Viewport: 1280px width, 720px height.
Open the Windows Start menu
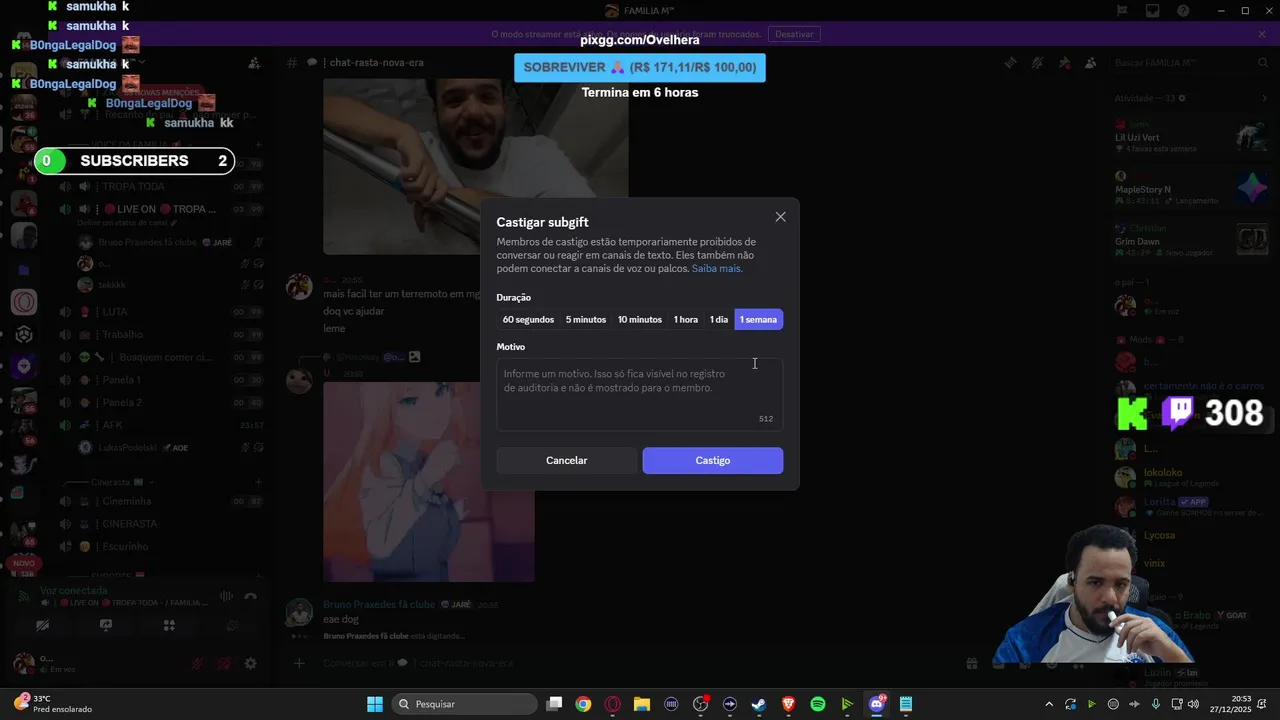(375, 704)
